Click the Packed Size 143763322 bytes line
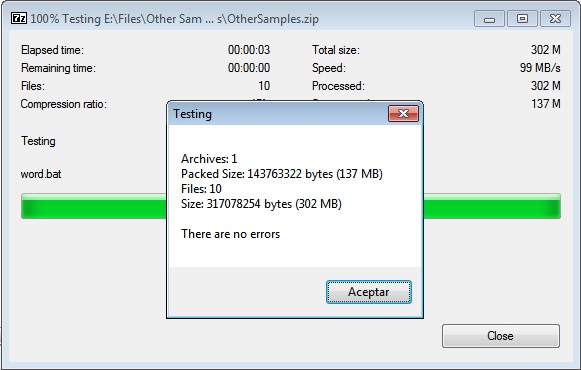The width and height of the screenshot is (581, 370). 282,174
